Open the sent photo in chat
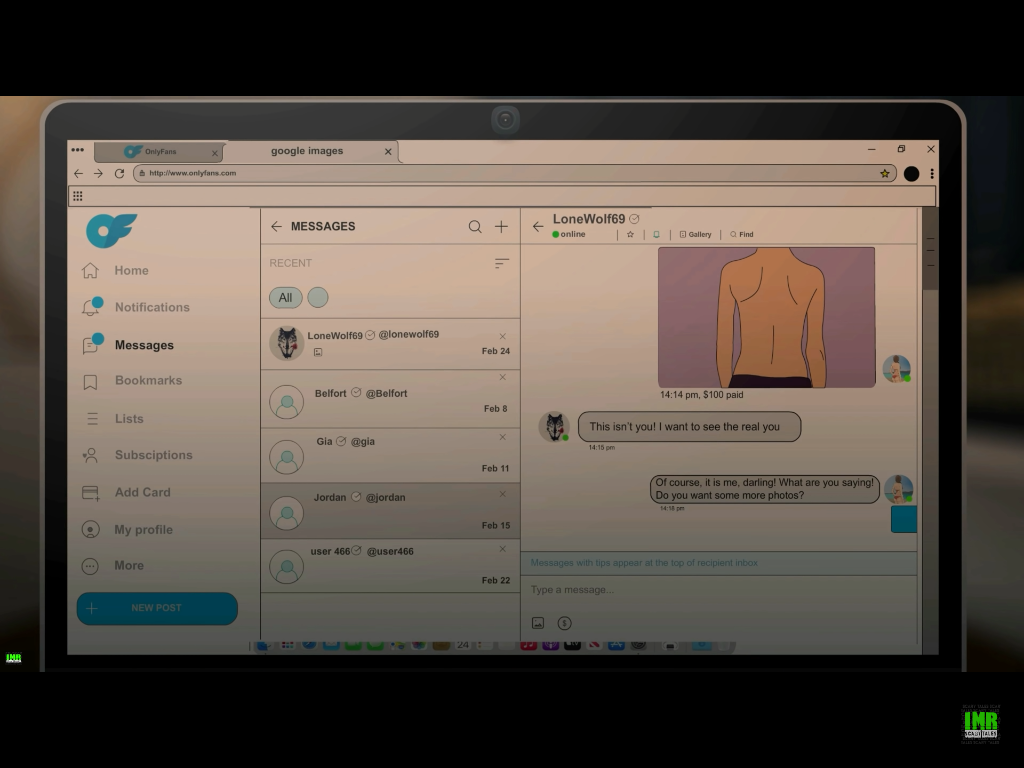 tap(766, 317)
